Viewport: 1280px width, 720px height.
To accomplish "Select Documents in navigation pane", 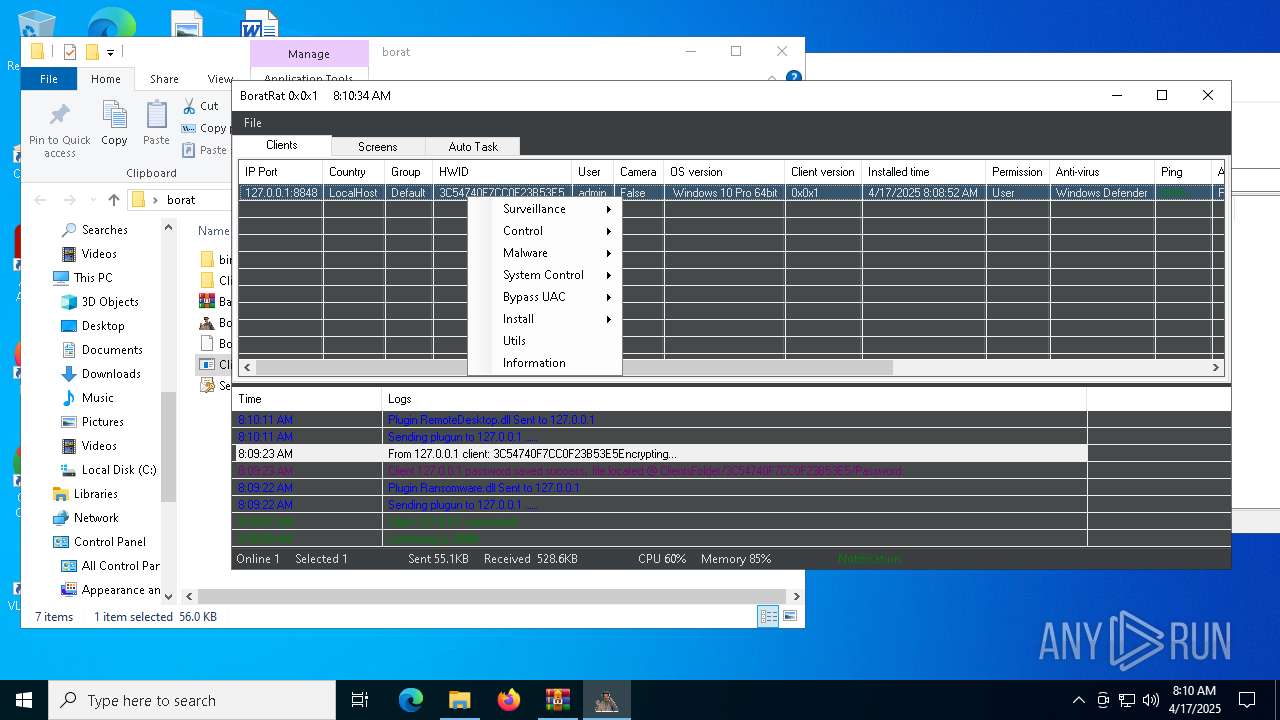I will (x=112, y=350).
